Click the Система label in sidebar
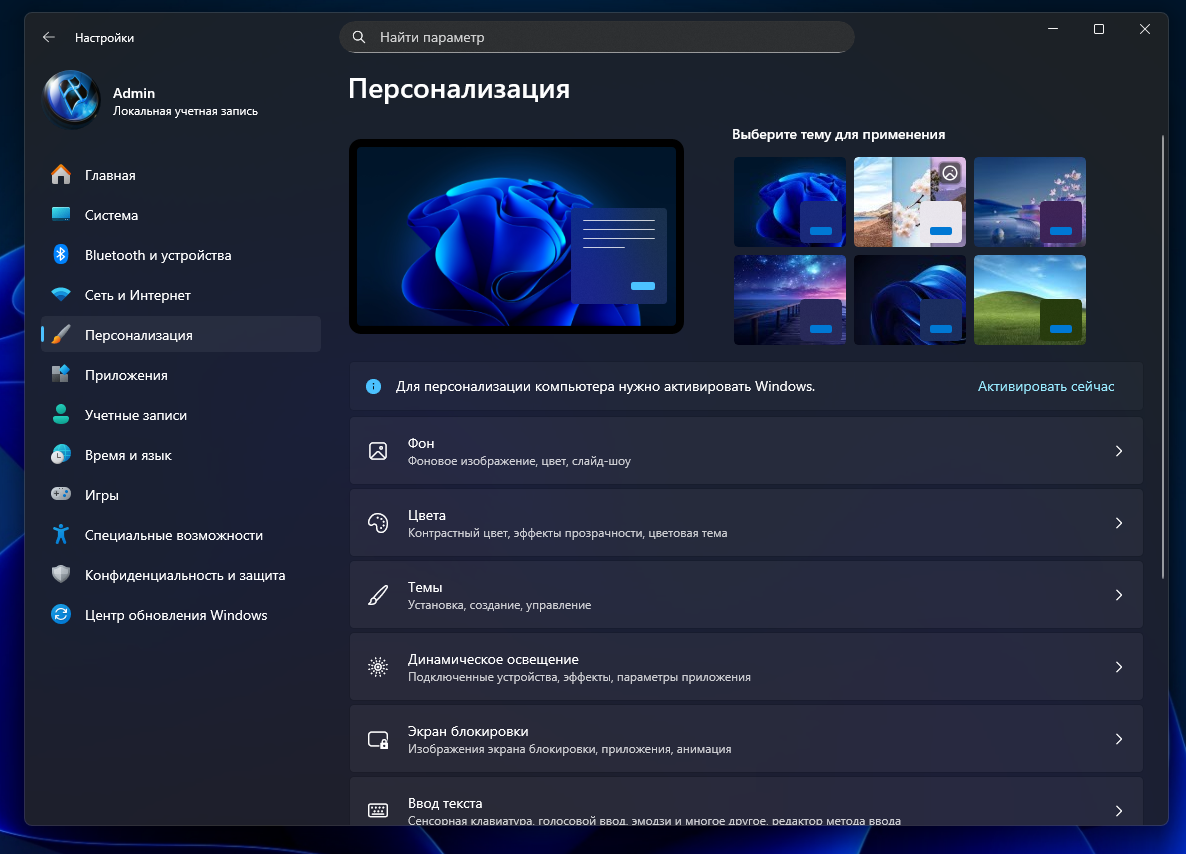This screenshot has height=854, width=1186. pyautogui.click(x=111, y=215)
